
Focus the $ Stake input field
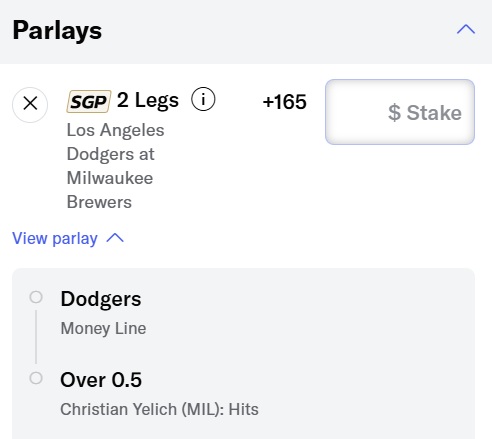[x=400, y=112]
